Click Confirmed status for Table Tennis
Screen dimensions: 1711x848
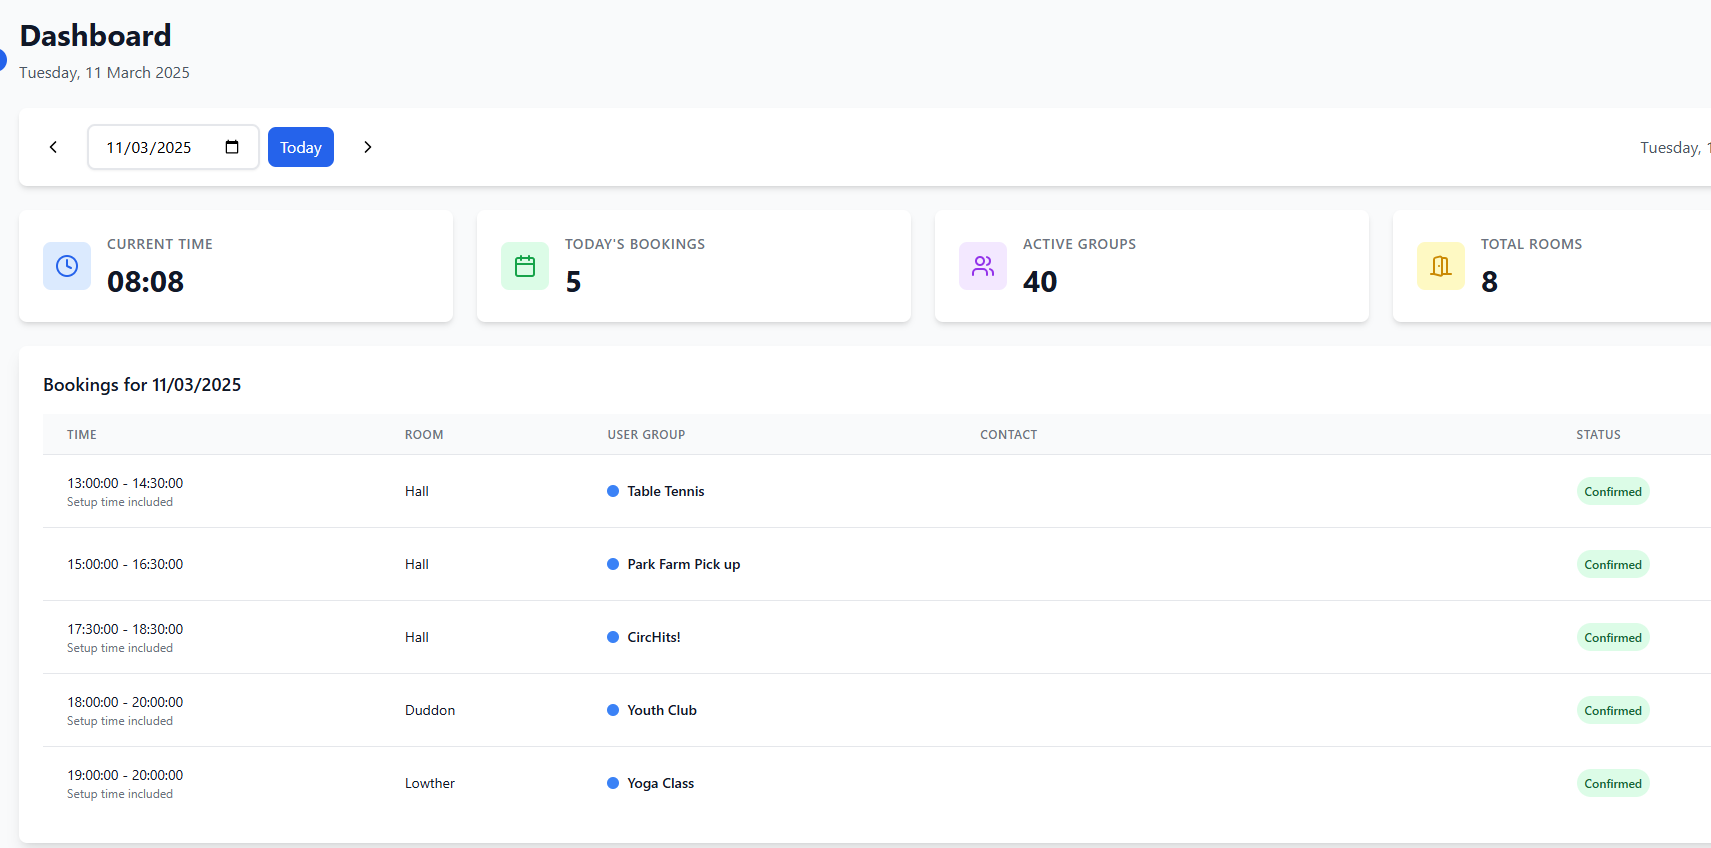click(1613, 491)
